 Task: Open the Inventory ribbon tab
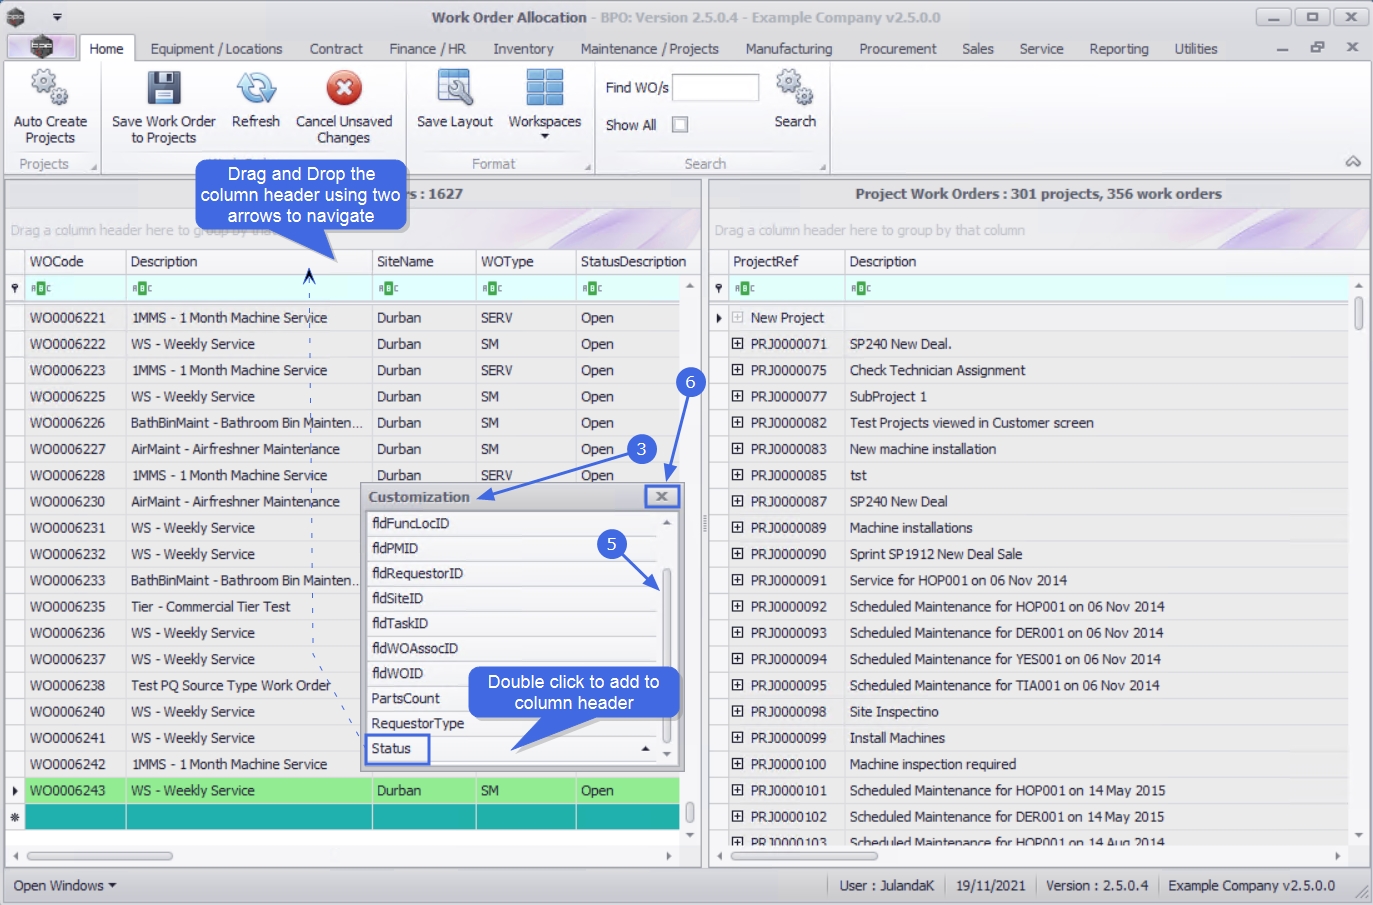click(x=522, y=49)
